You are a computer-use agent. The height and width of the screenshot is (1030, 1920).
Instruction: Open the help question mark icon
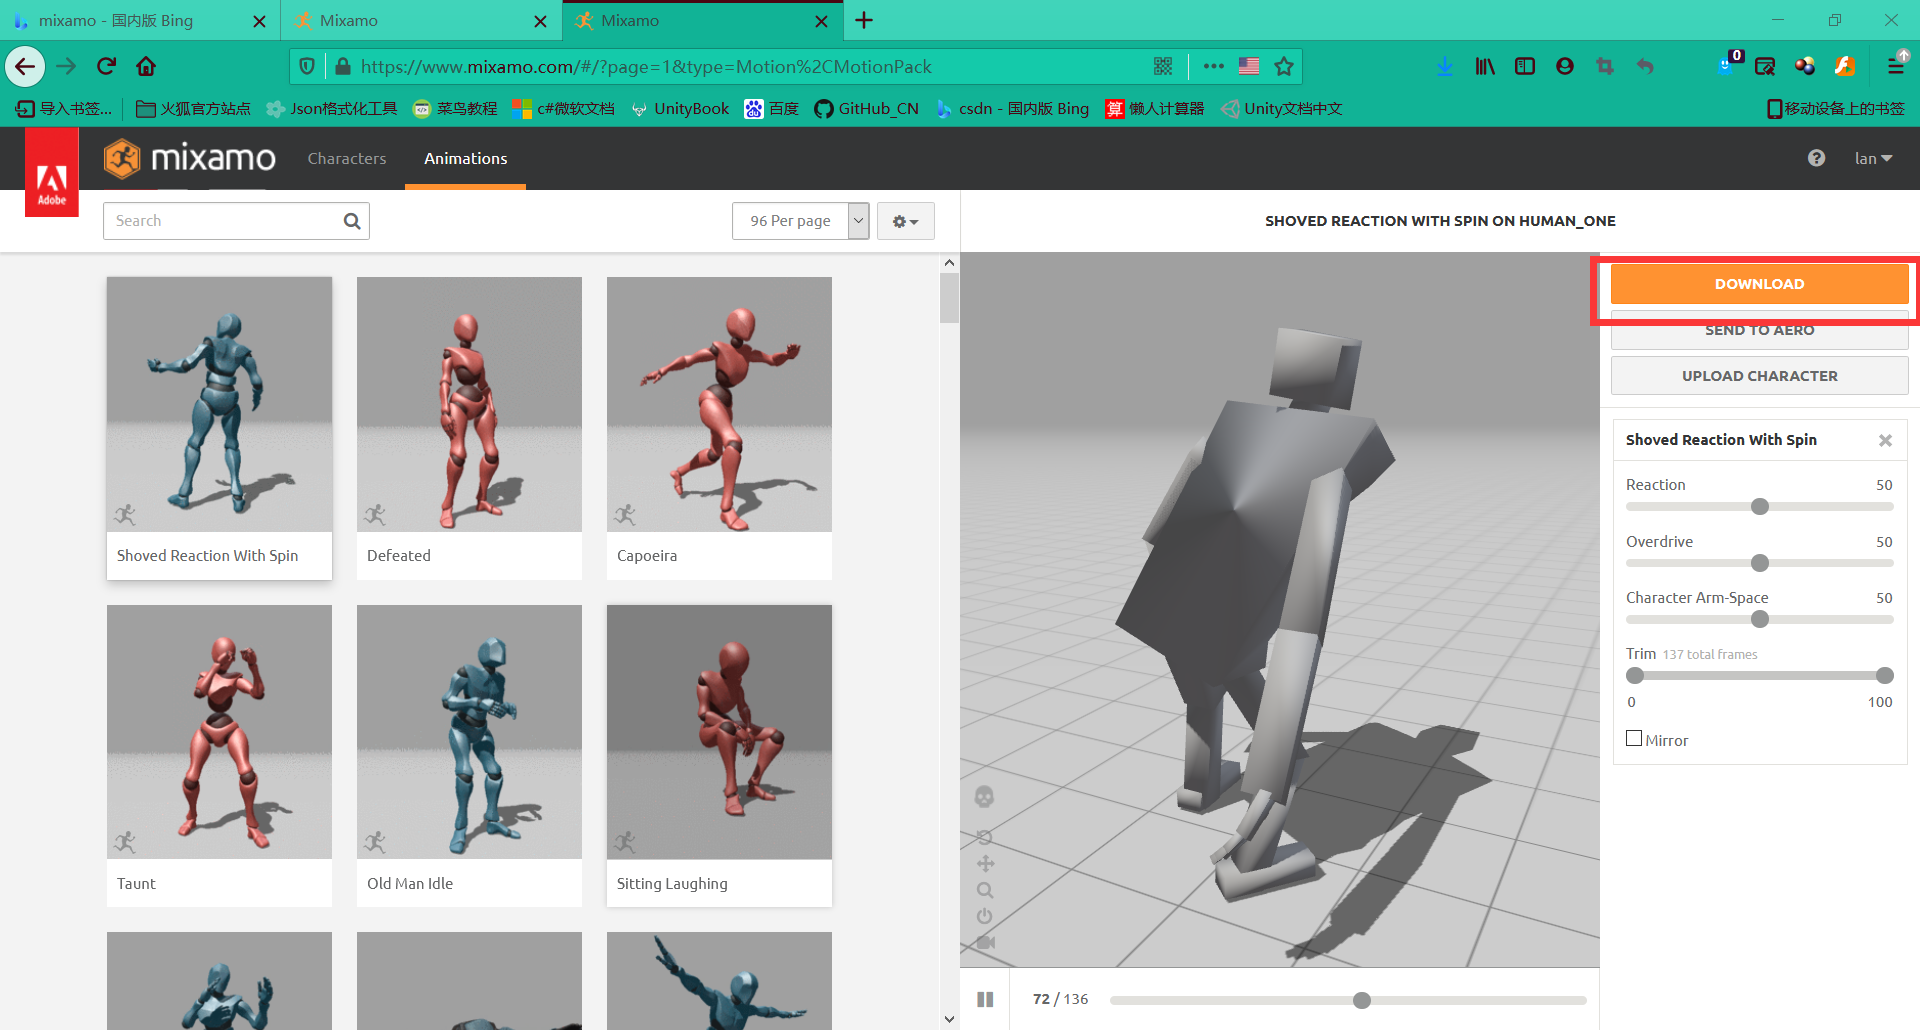coord(1816,158)
